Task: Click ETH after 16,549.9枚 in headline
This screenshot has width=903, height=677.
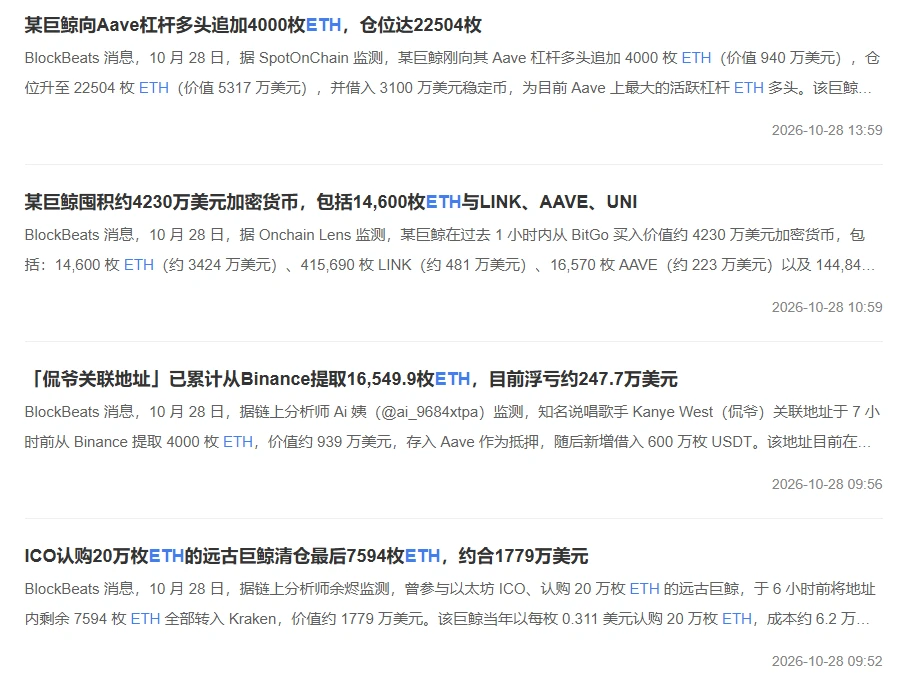Action: point(453,379)
